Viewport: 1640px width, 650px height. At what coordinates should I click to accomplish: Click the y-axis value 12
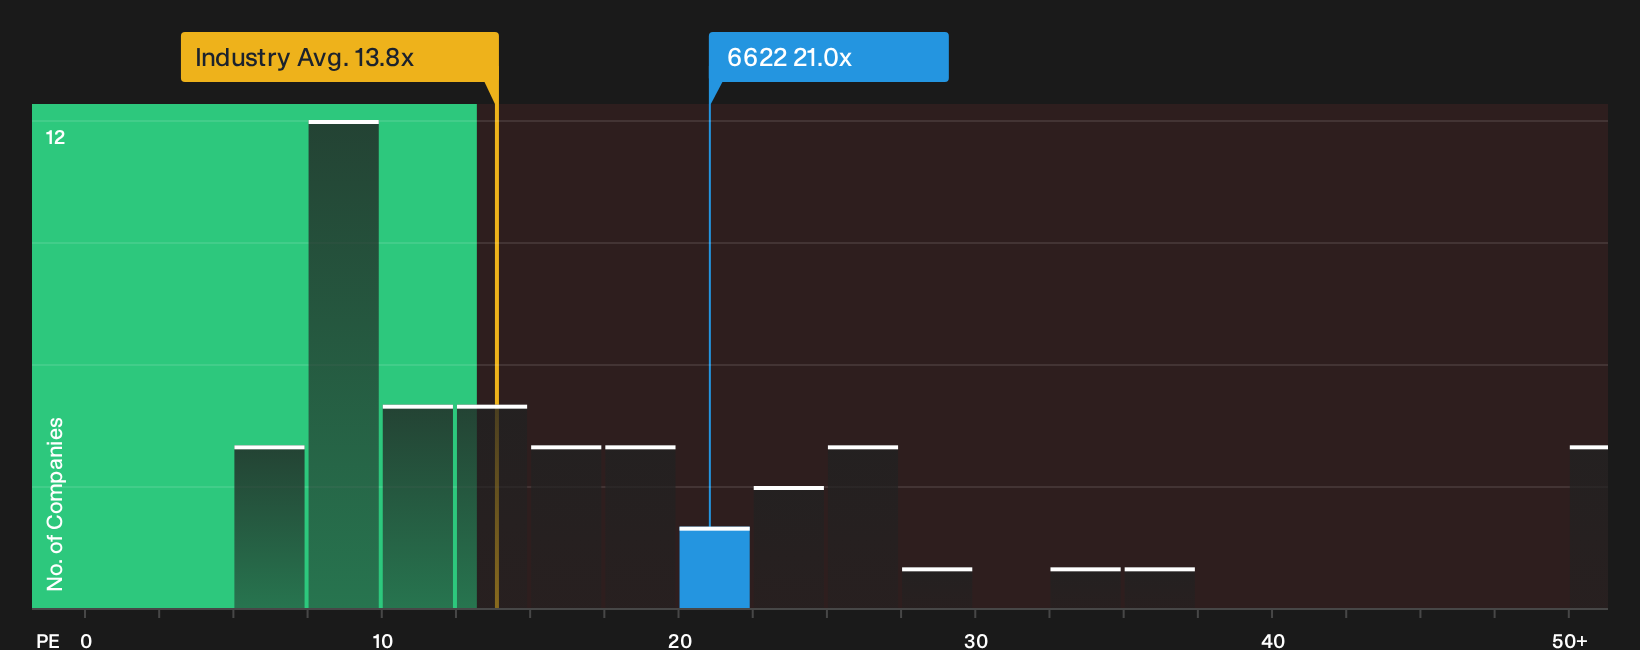point(55,137)
